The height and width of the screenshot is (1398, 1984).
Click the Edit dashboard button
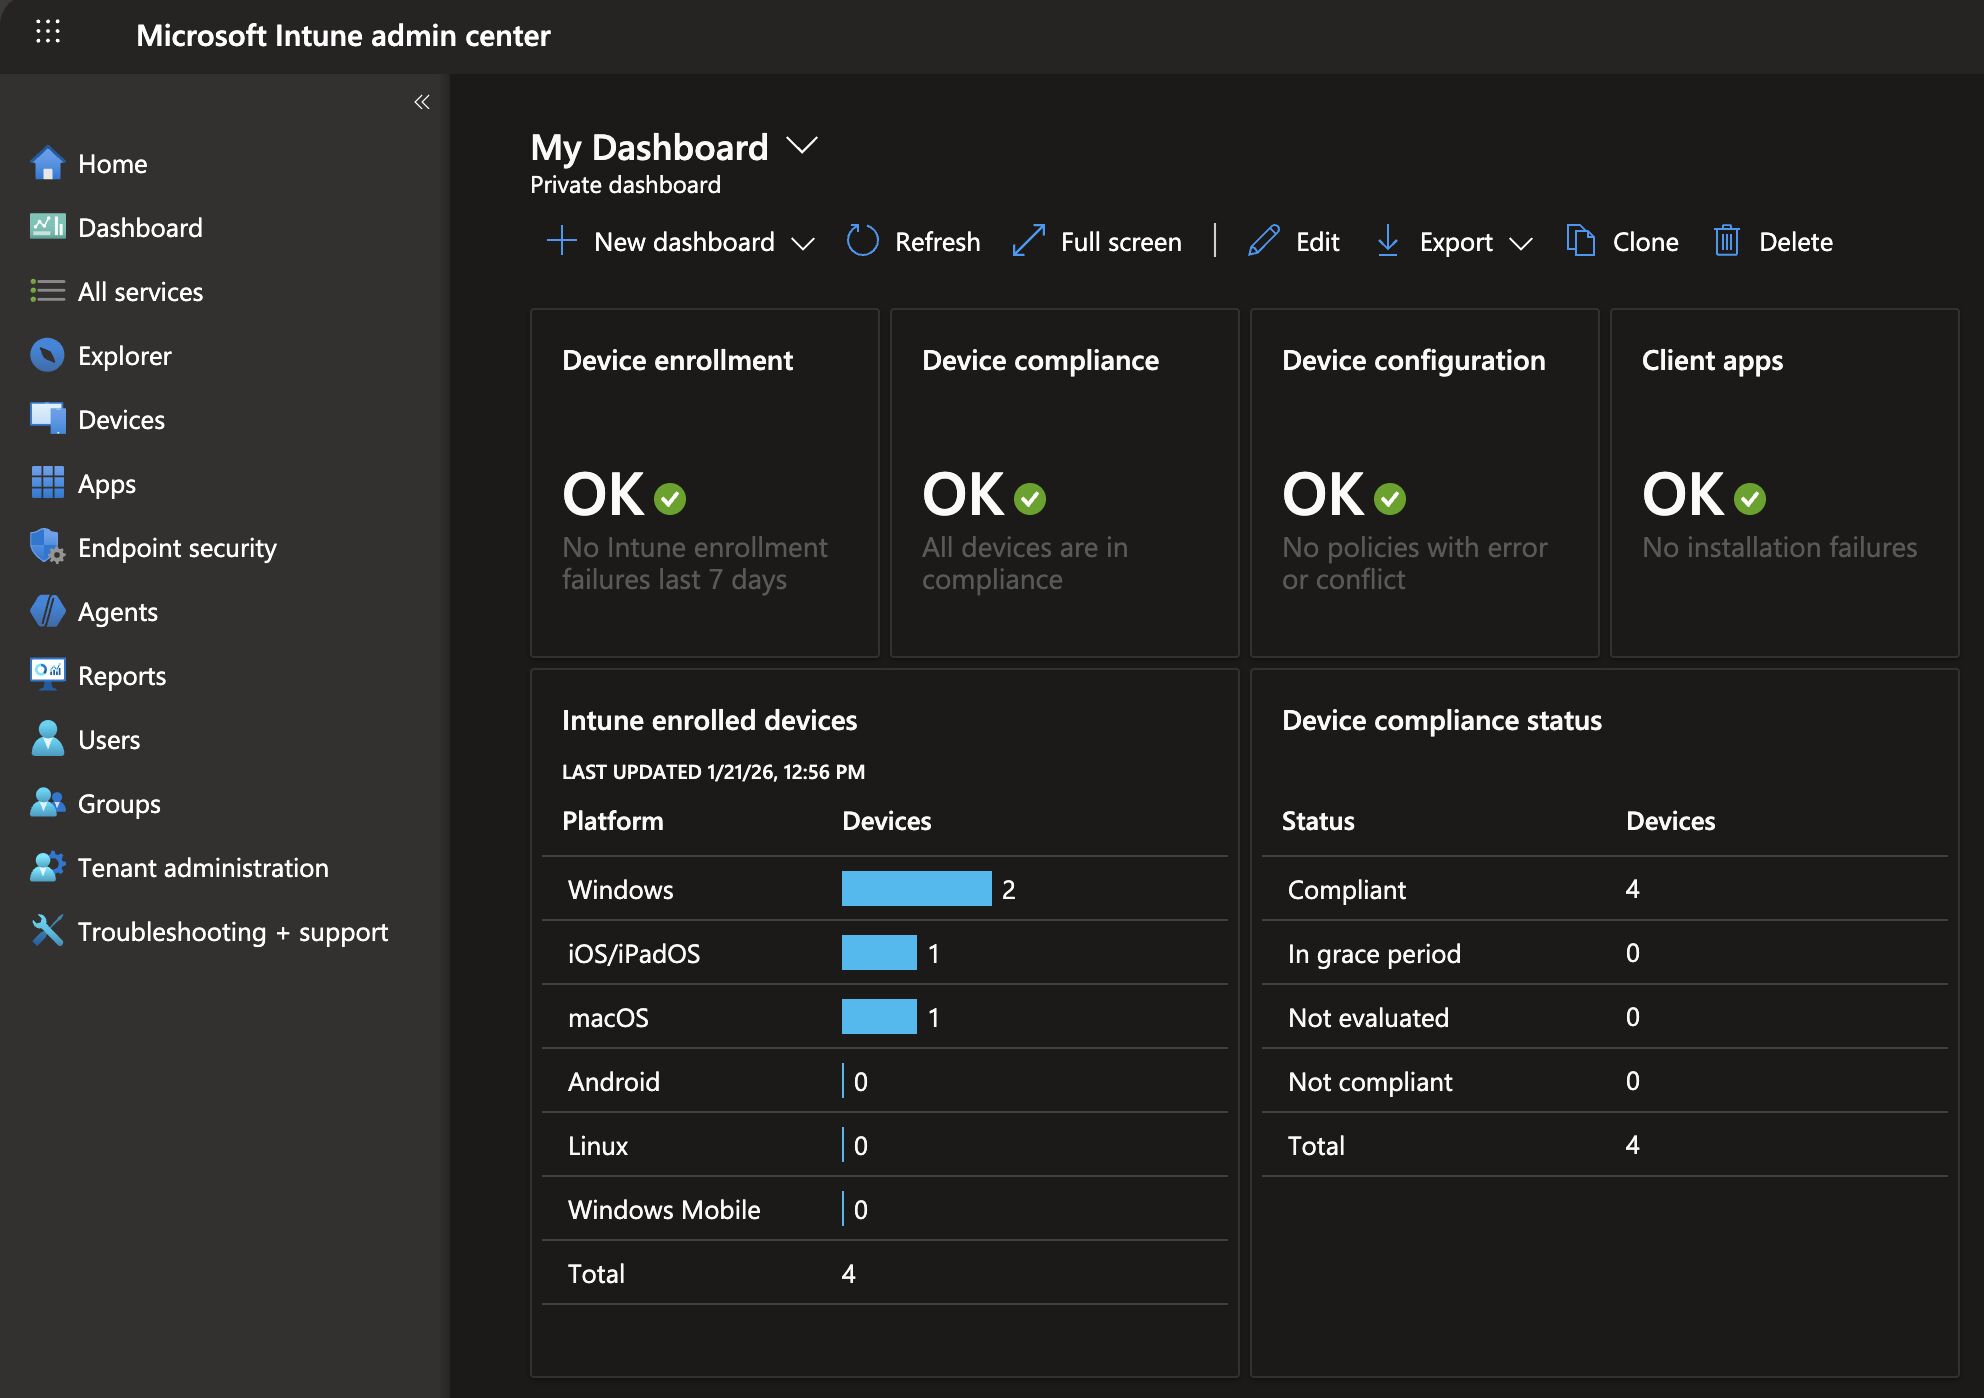(x=1293, y=241)
